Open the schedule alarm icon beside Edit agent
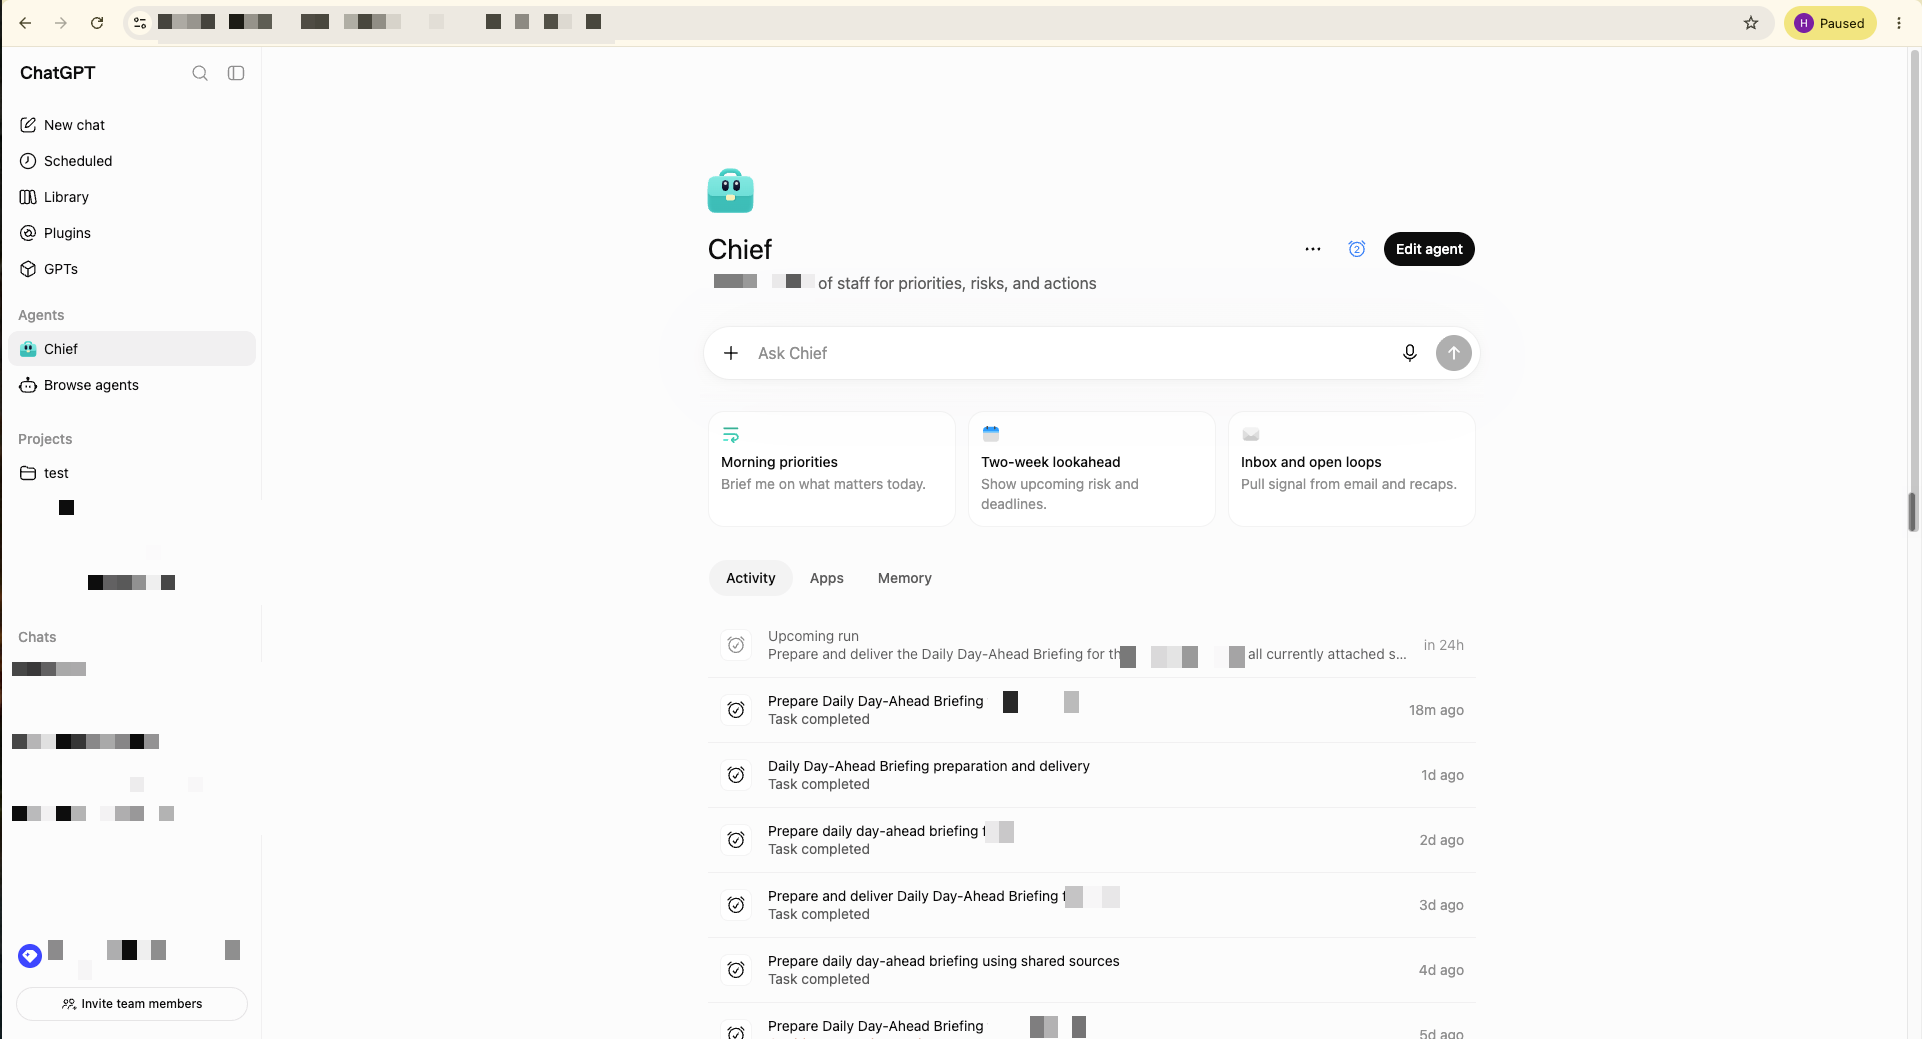 pos(1357,249)
